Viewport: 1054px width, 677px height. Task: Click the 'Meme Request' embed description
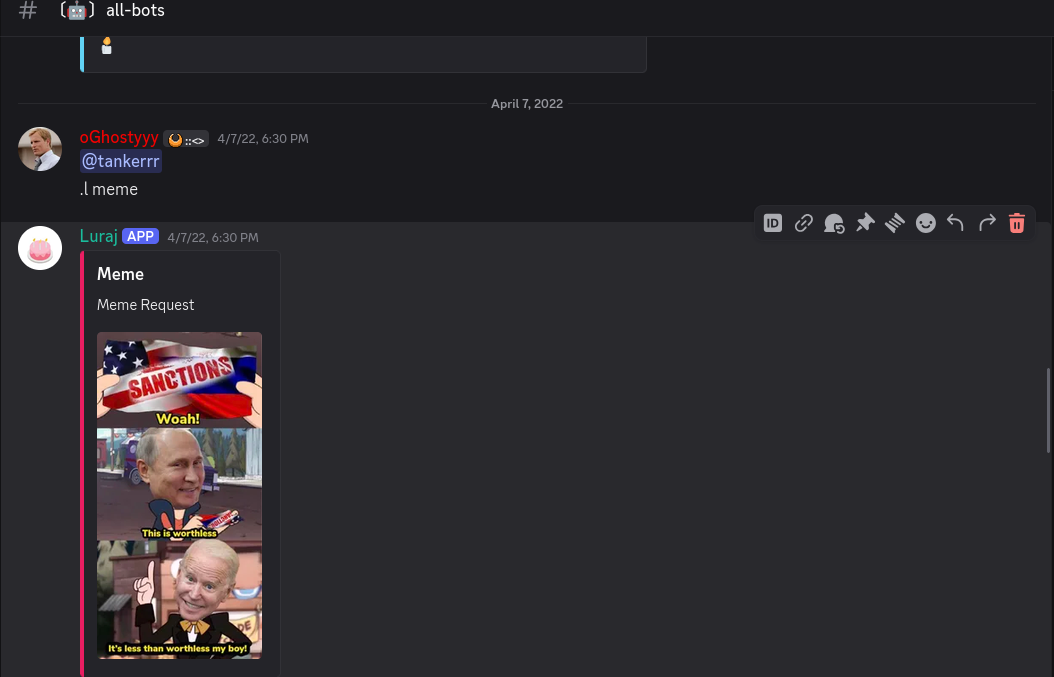tap(145, 305)
